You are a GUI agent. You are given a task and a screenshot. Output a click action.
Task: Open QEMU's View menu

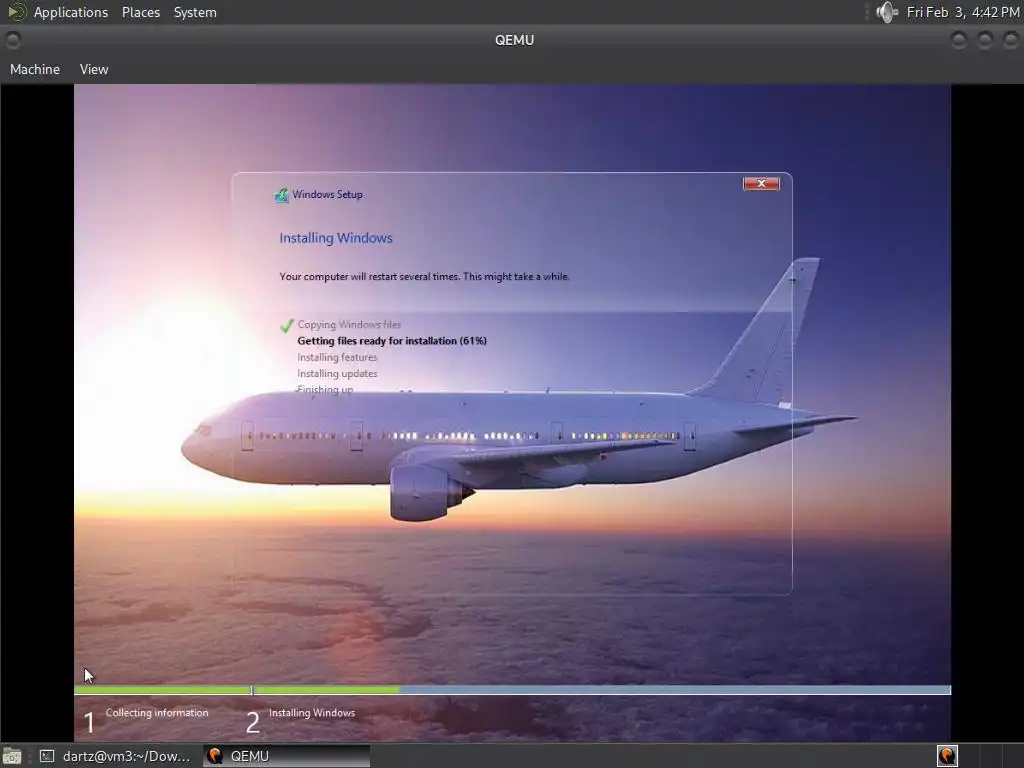pos(94,69)
